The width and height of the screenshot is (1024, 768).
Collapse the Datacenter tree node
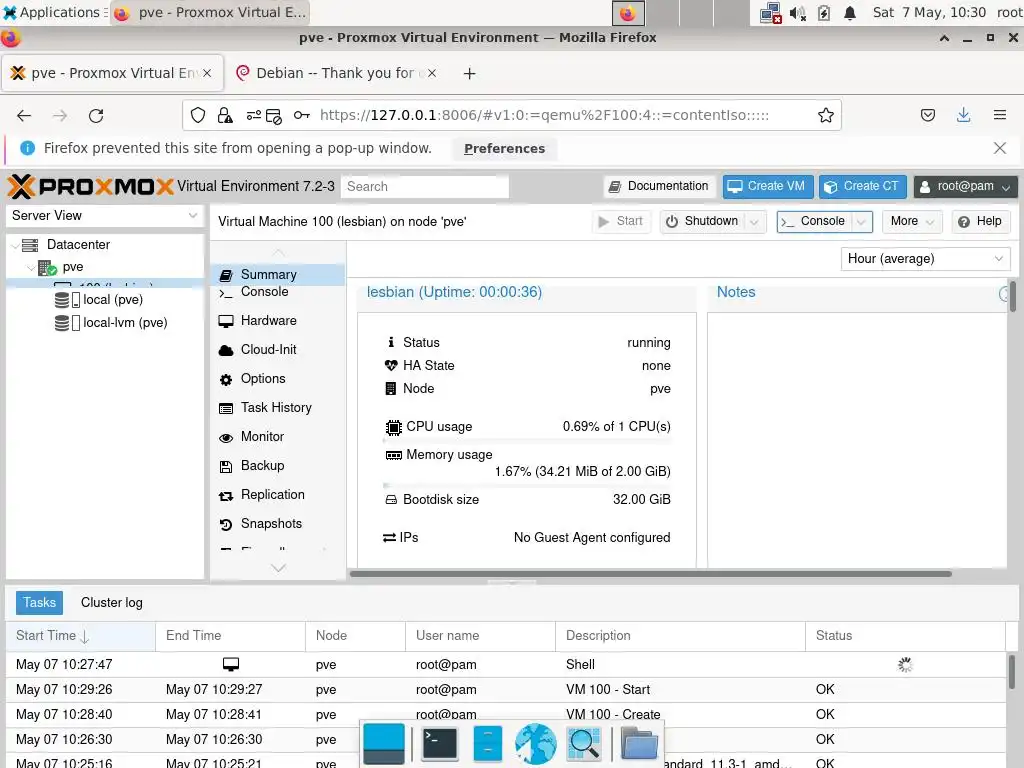point(16,245)
